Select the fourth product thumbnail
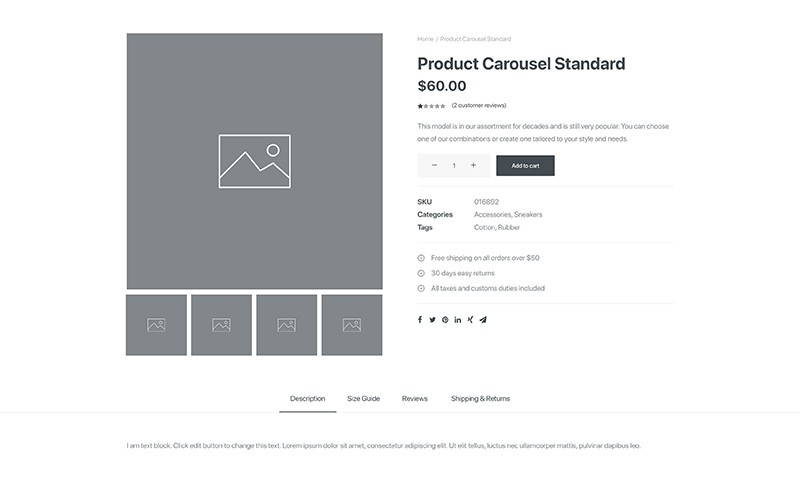 coord(352,325)
